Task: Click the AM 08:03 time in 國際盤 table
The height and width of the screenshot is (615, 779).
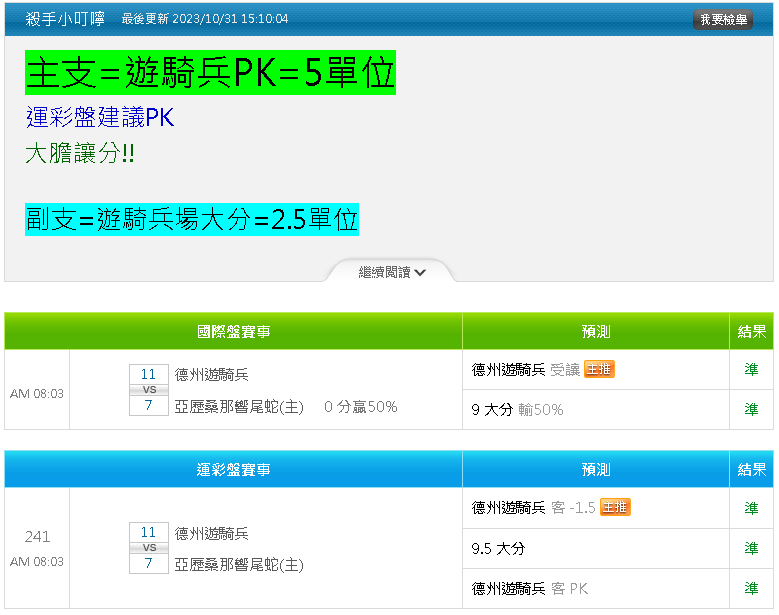Action: click(37, 393)
